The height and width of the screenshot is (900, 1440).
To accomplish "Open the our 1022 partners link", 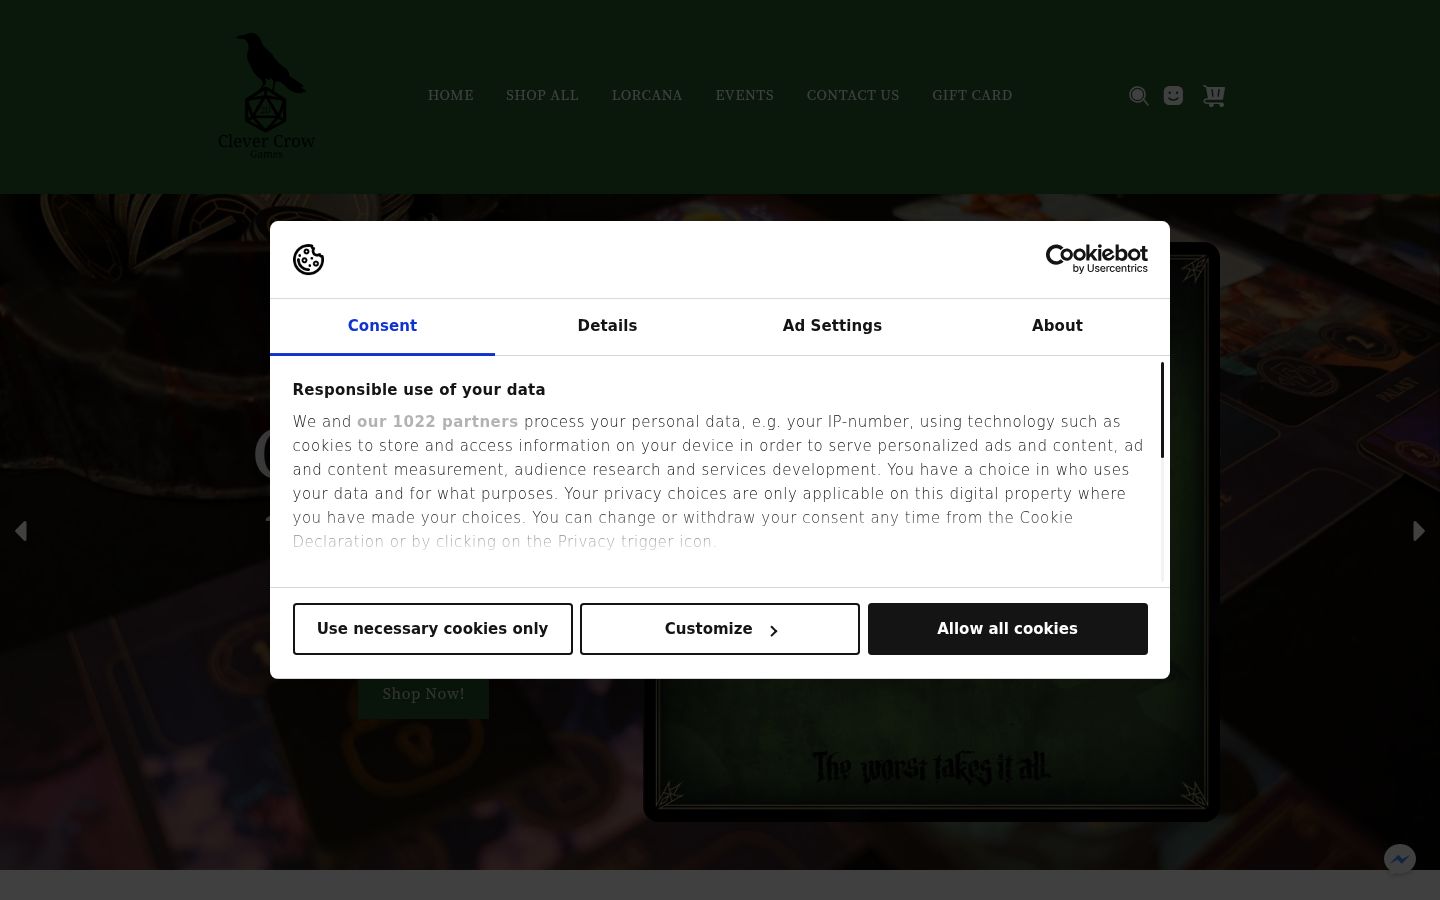I will pos(437,422).
